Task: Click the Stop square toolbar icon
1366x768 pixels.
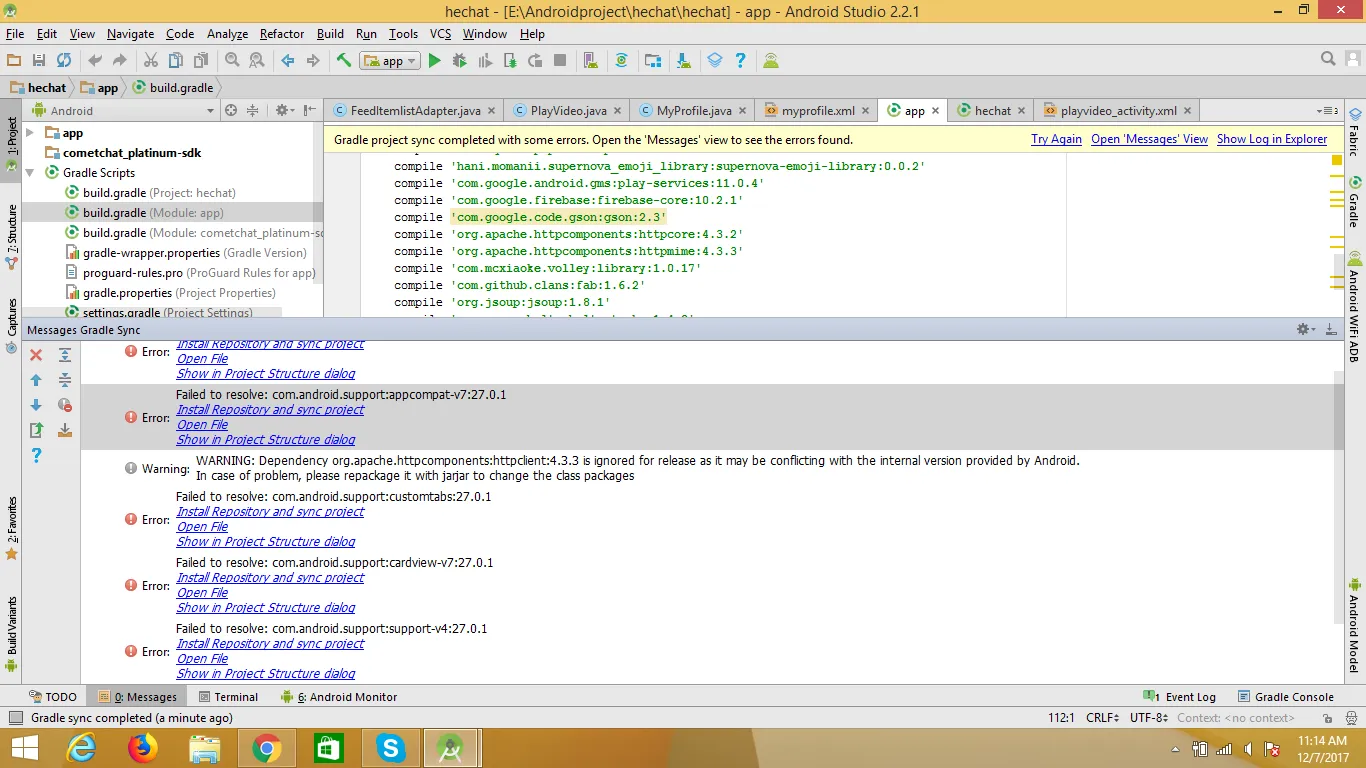Action: coord(560,61)
